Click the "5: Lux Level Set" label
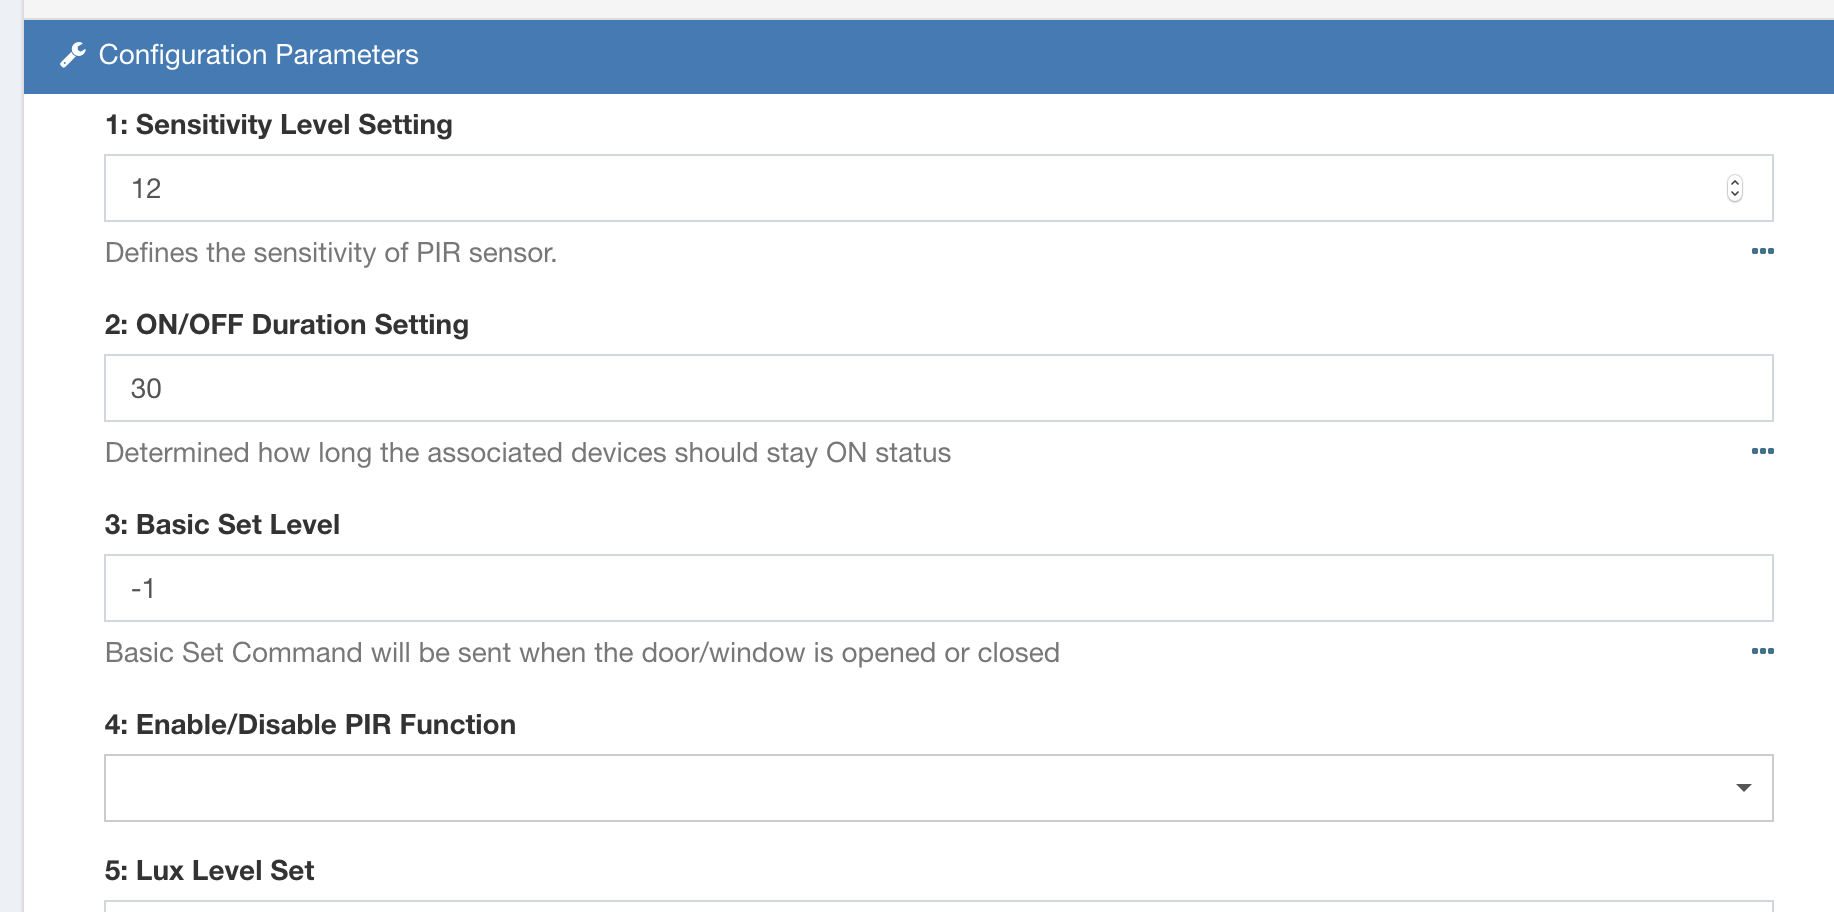This screenshot has width=1834, height=912. click(209, 871)
